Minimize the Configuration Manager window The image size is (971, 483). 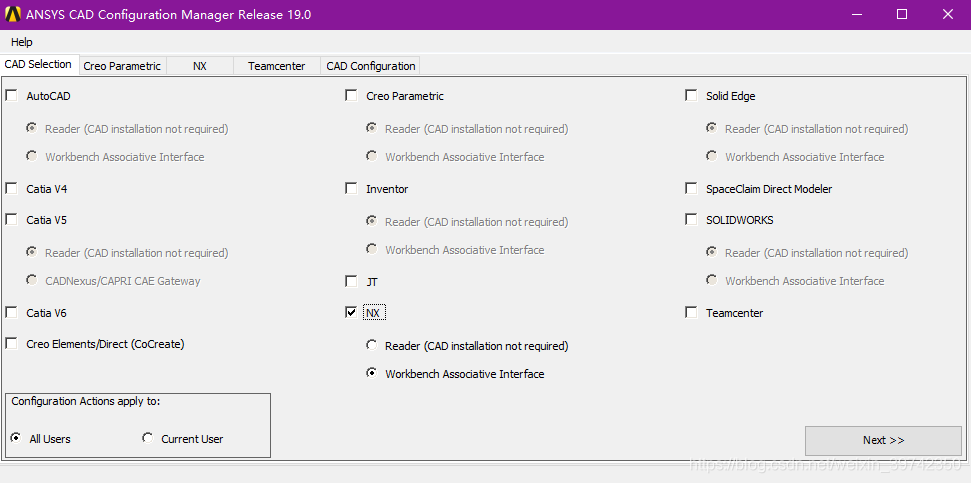[856, 14]
